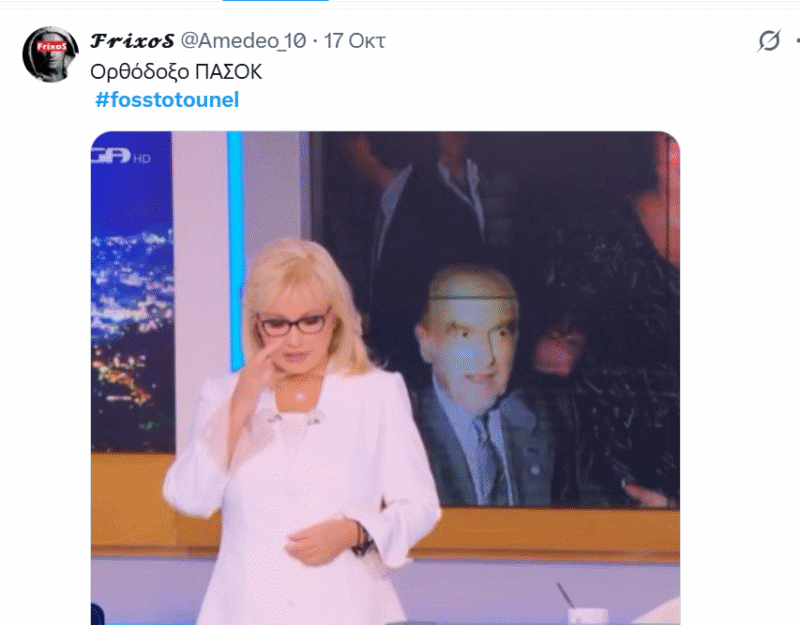
Task: Click the Ορθόδοξο ΠΑΣΟΚ tweet text
Action: point(176,72)
